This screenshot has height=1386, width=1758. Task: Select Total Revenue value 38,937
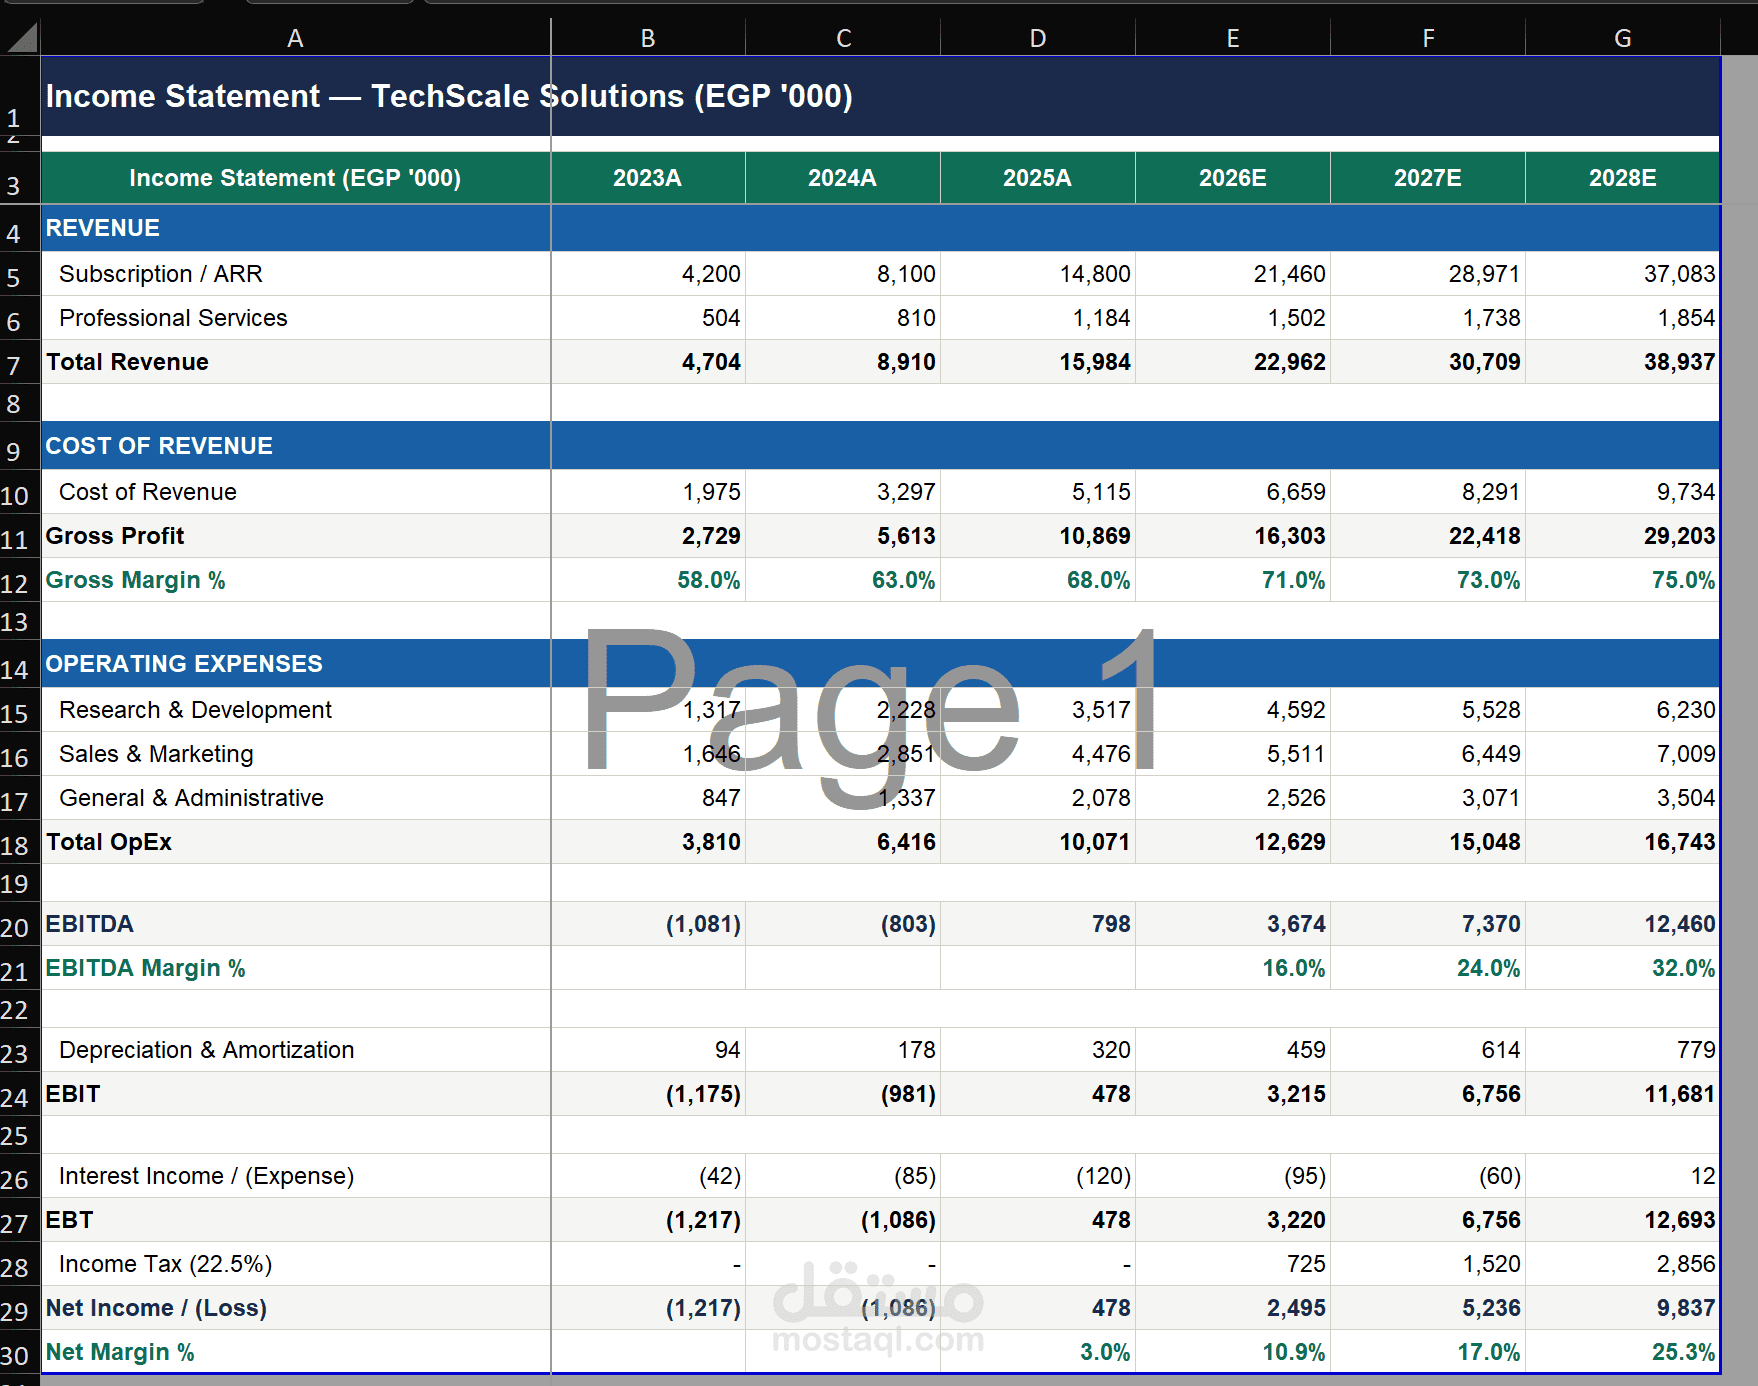tap(1623, 362)
